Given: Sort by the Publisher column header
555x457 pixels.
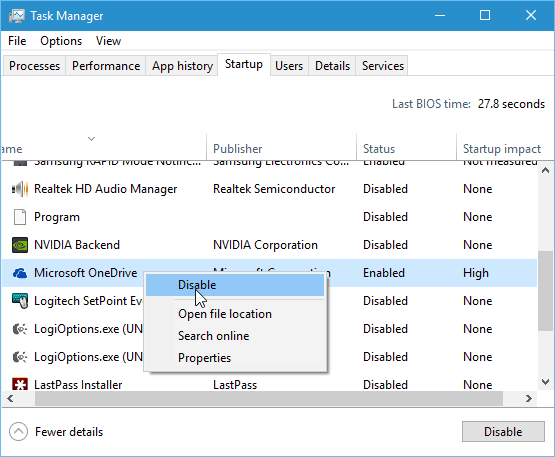Looking at the screenshot, I should [281, 147].
